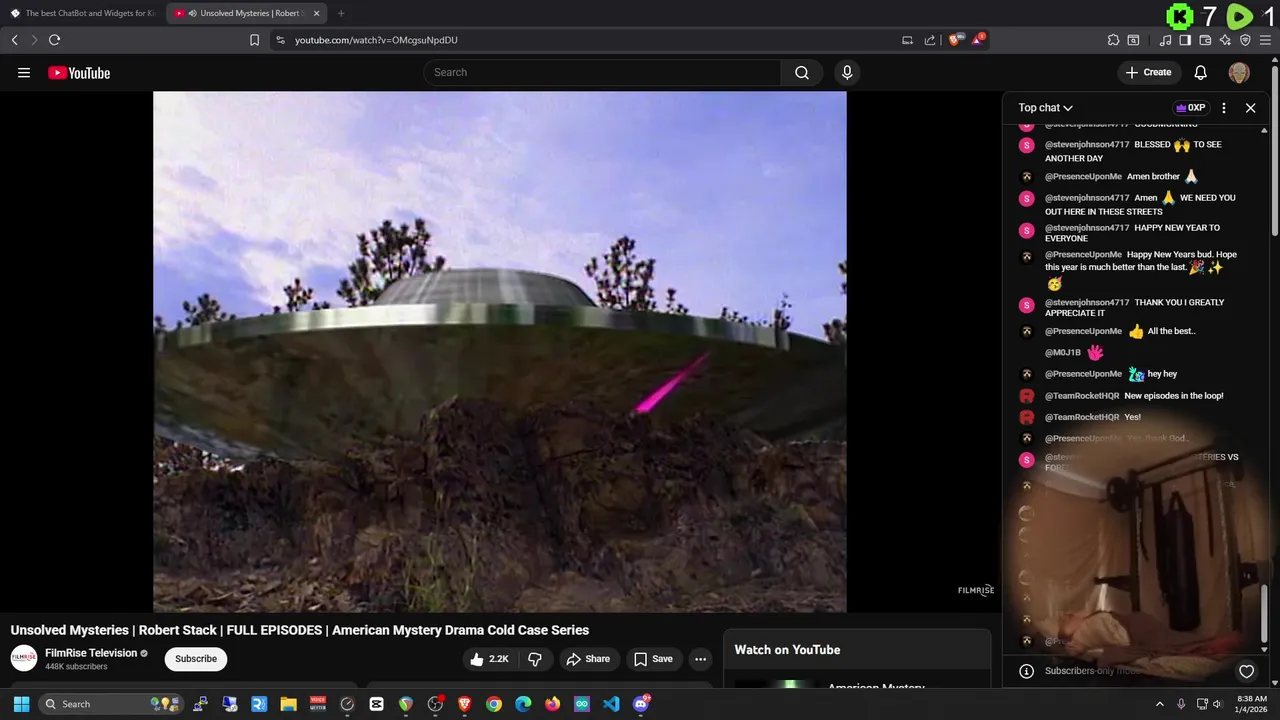Viewport: 1280px width, 720px height.
Task: Open File Explorer from the taskbar
Action: [x=288, y=704]
